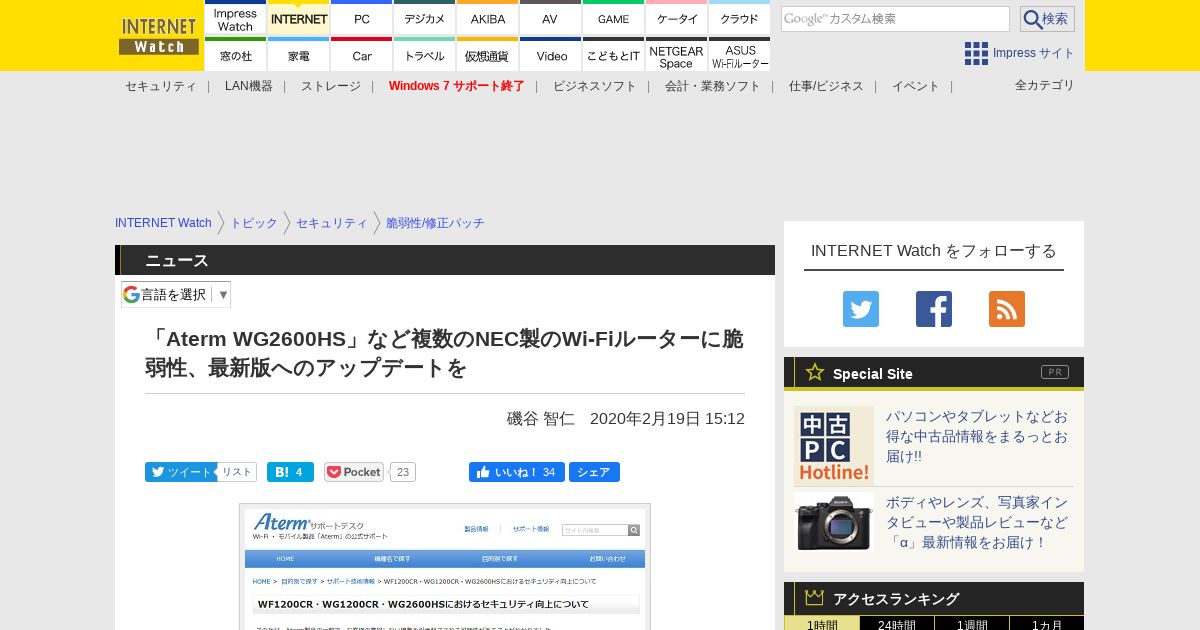Go to the LAN機器 category
The image size is (1200, 630).
pos(249,86)
